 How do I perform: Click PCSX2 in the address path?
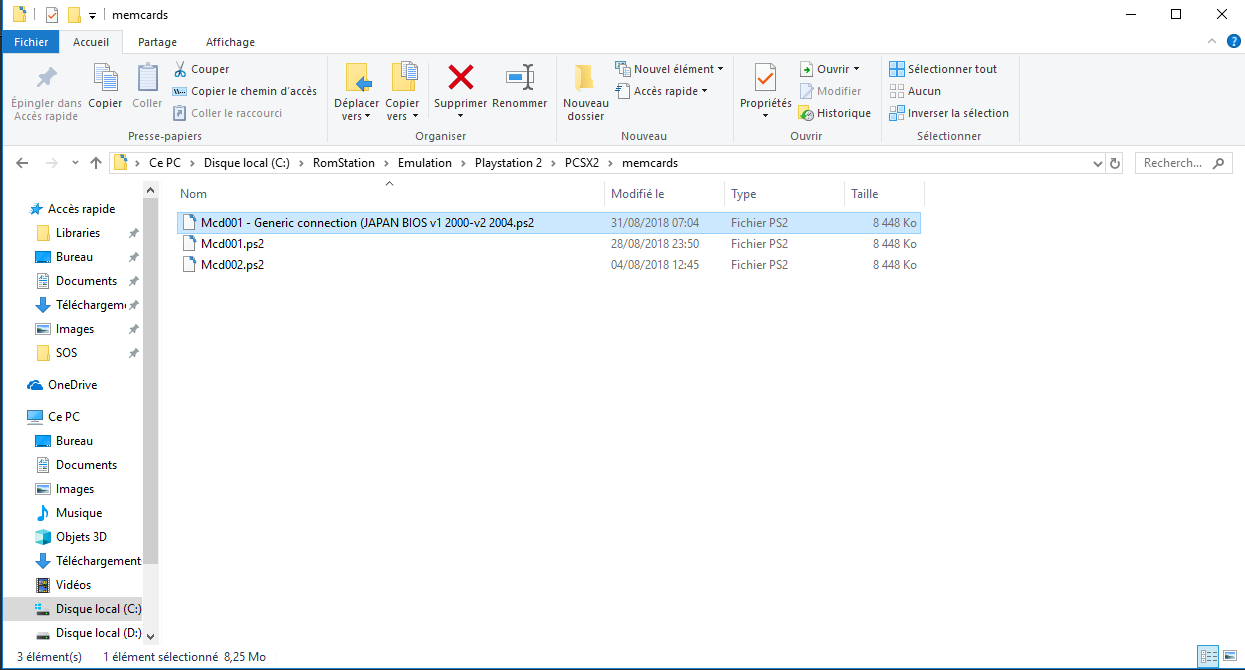pyautogui.click(x=581, y=163)
